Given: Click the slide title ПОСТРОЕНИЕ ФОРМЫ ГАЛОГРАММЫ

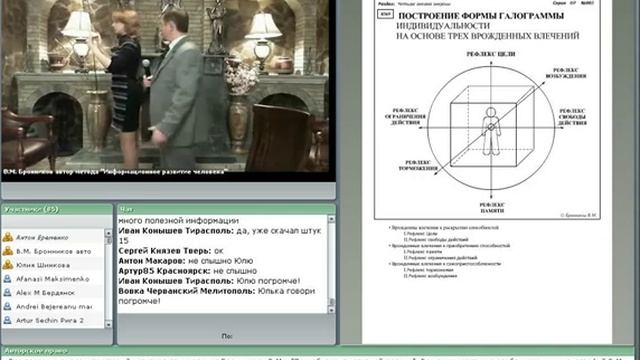Looking at the screenshot, I should point(481,16).
